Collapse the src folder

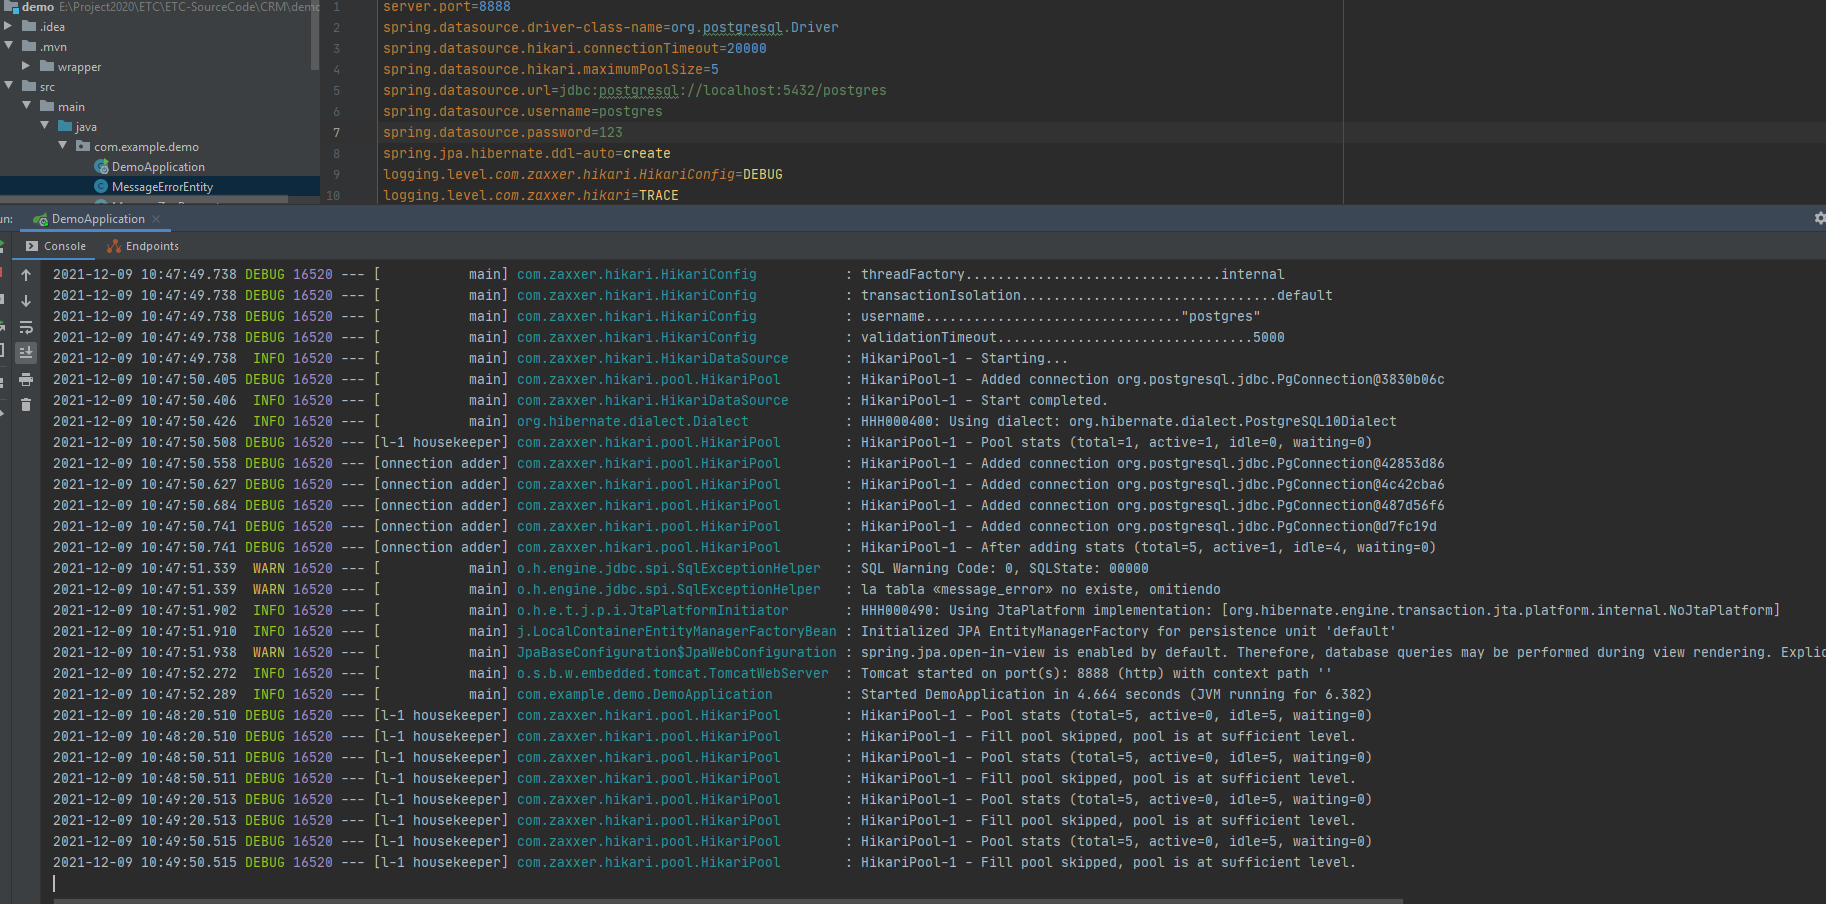tap(9, 86)
